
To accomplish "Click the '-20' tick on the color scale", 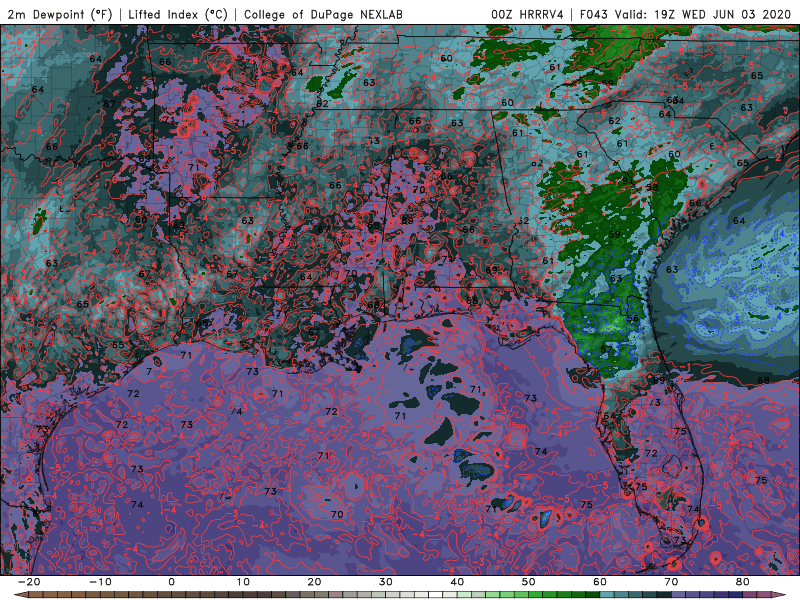I will (28, 582).
